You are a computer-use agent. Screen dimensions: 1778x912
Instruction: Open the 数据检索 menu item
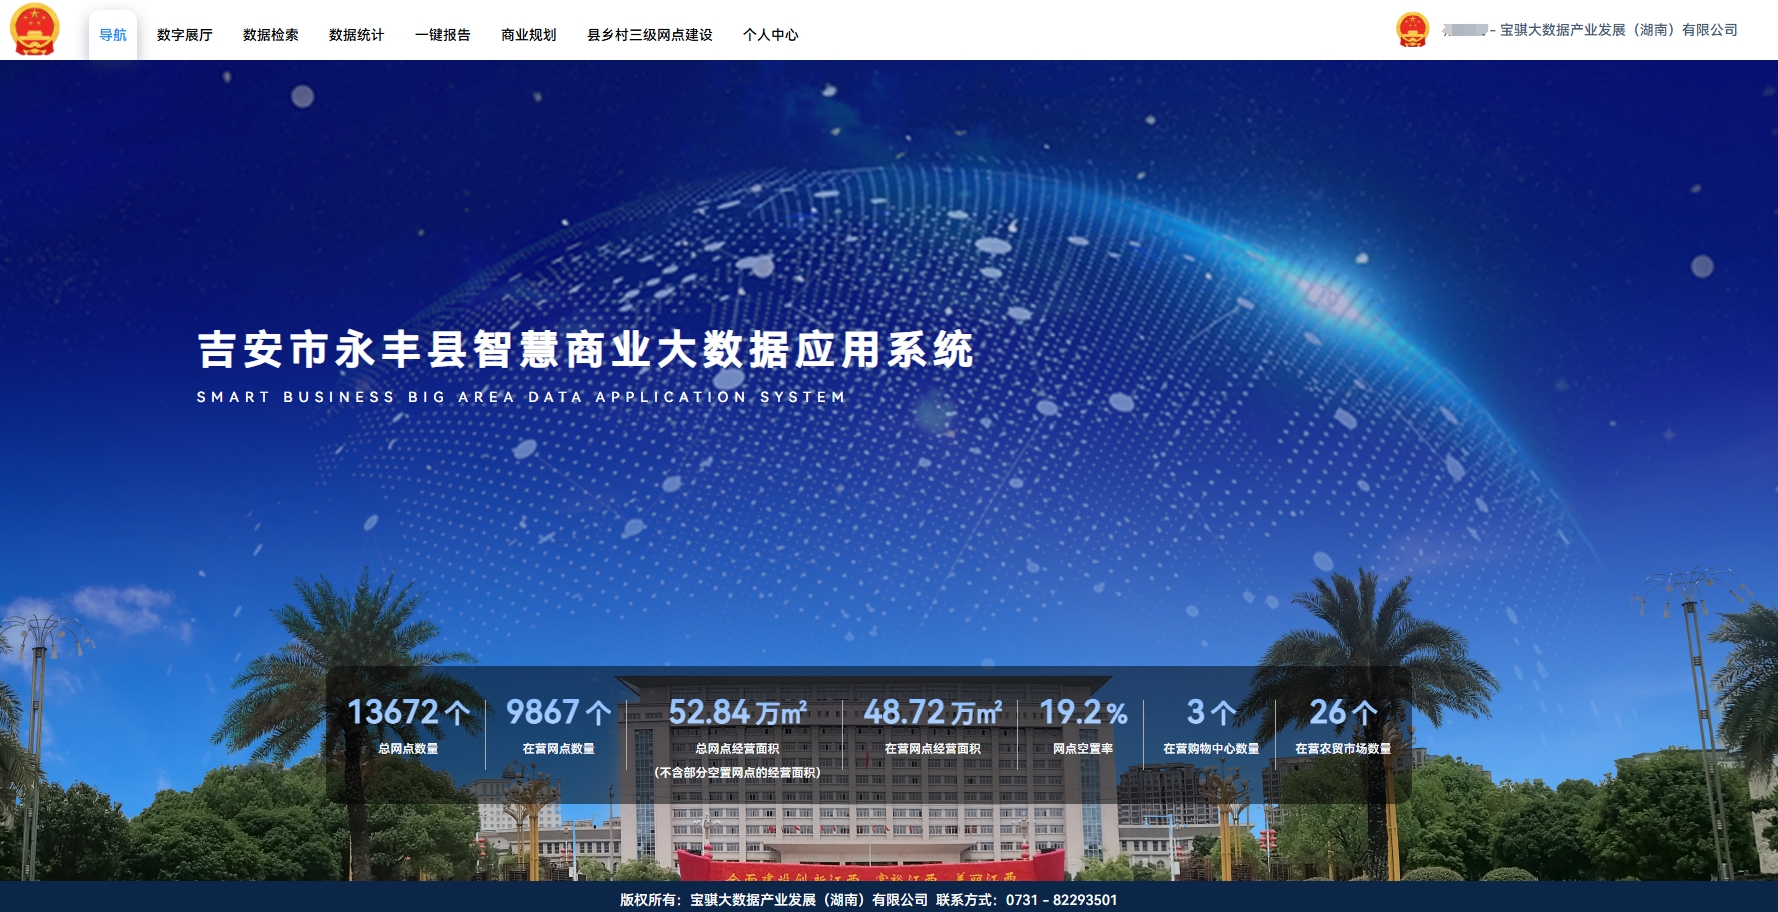[271, 35]
